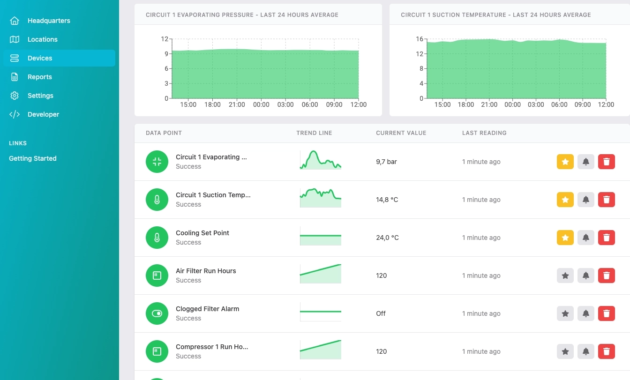
Task: Click the Compressor 1 Run Ho... name
Action: point(212,347)
